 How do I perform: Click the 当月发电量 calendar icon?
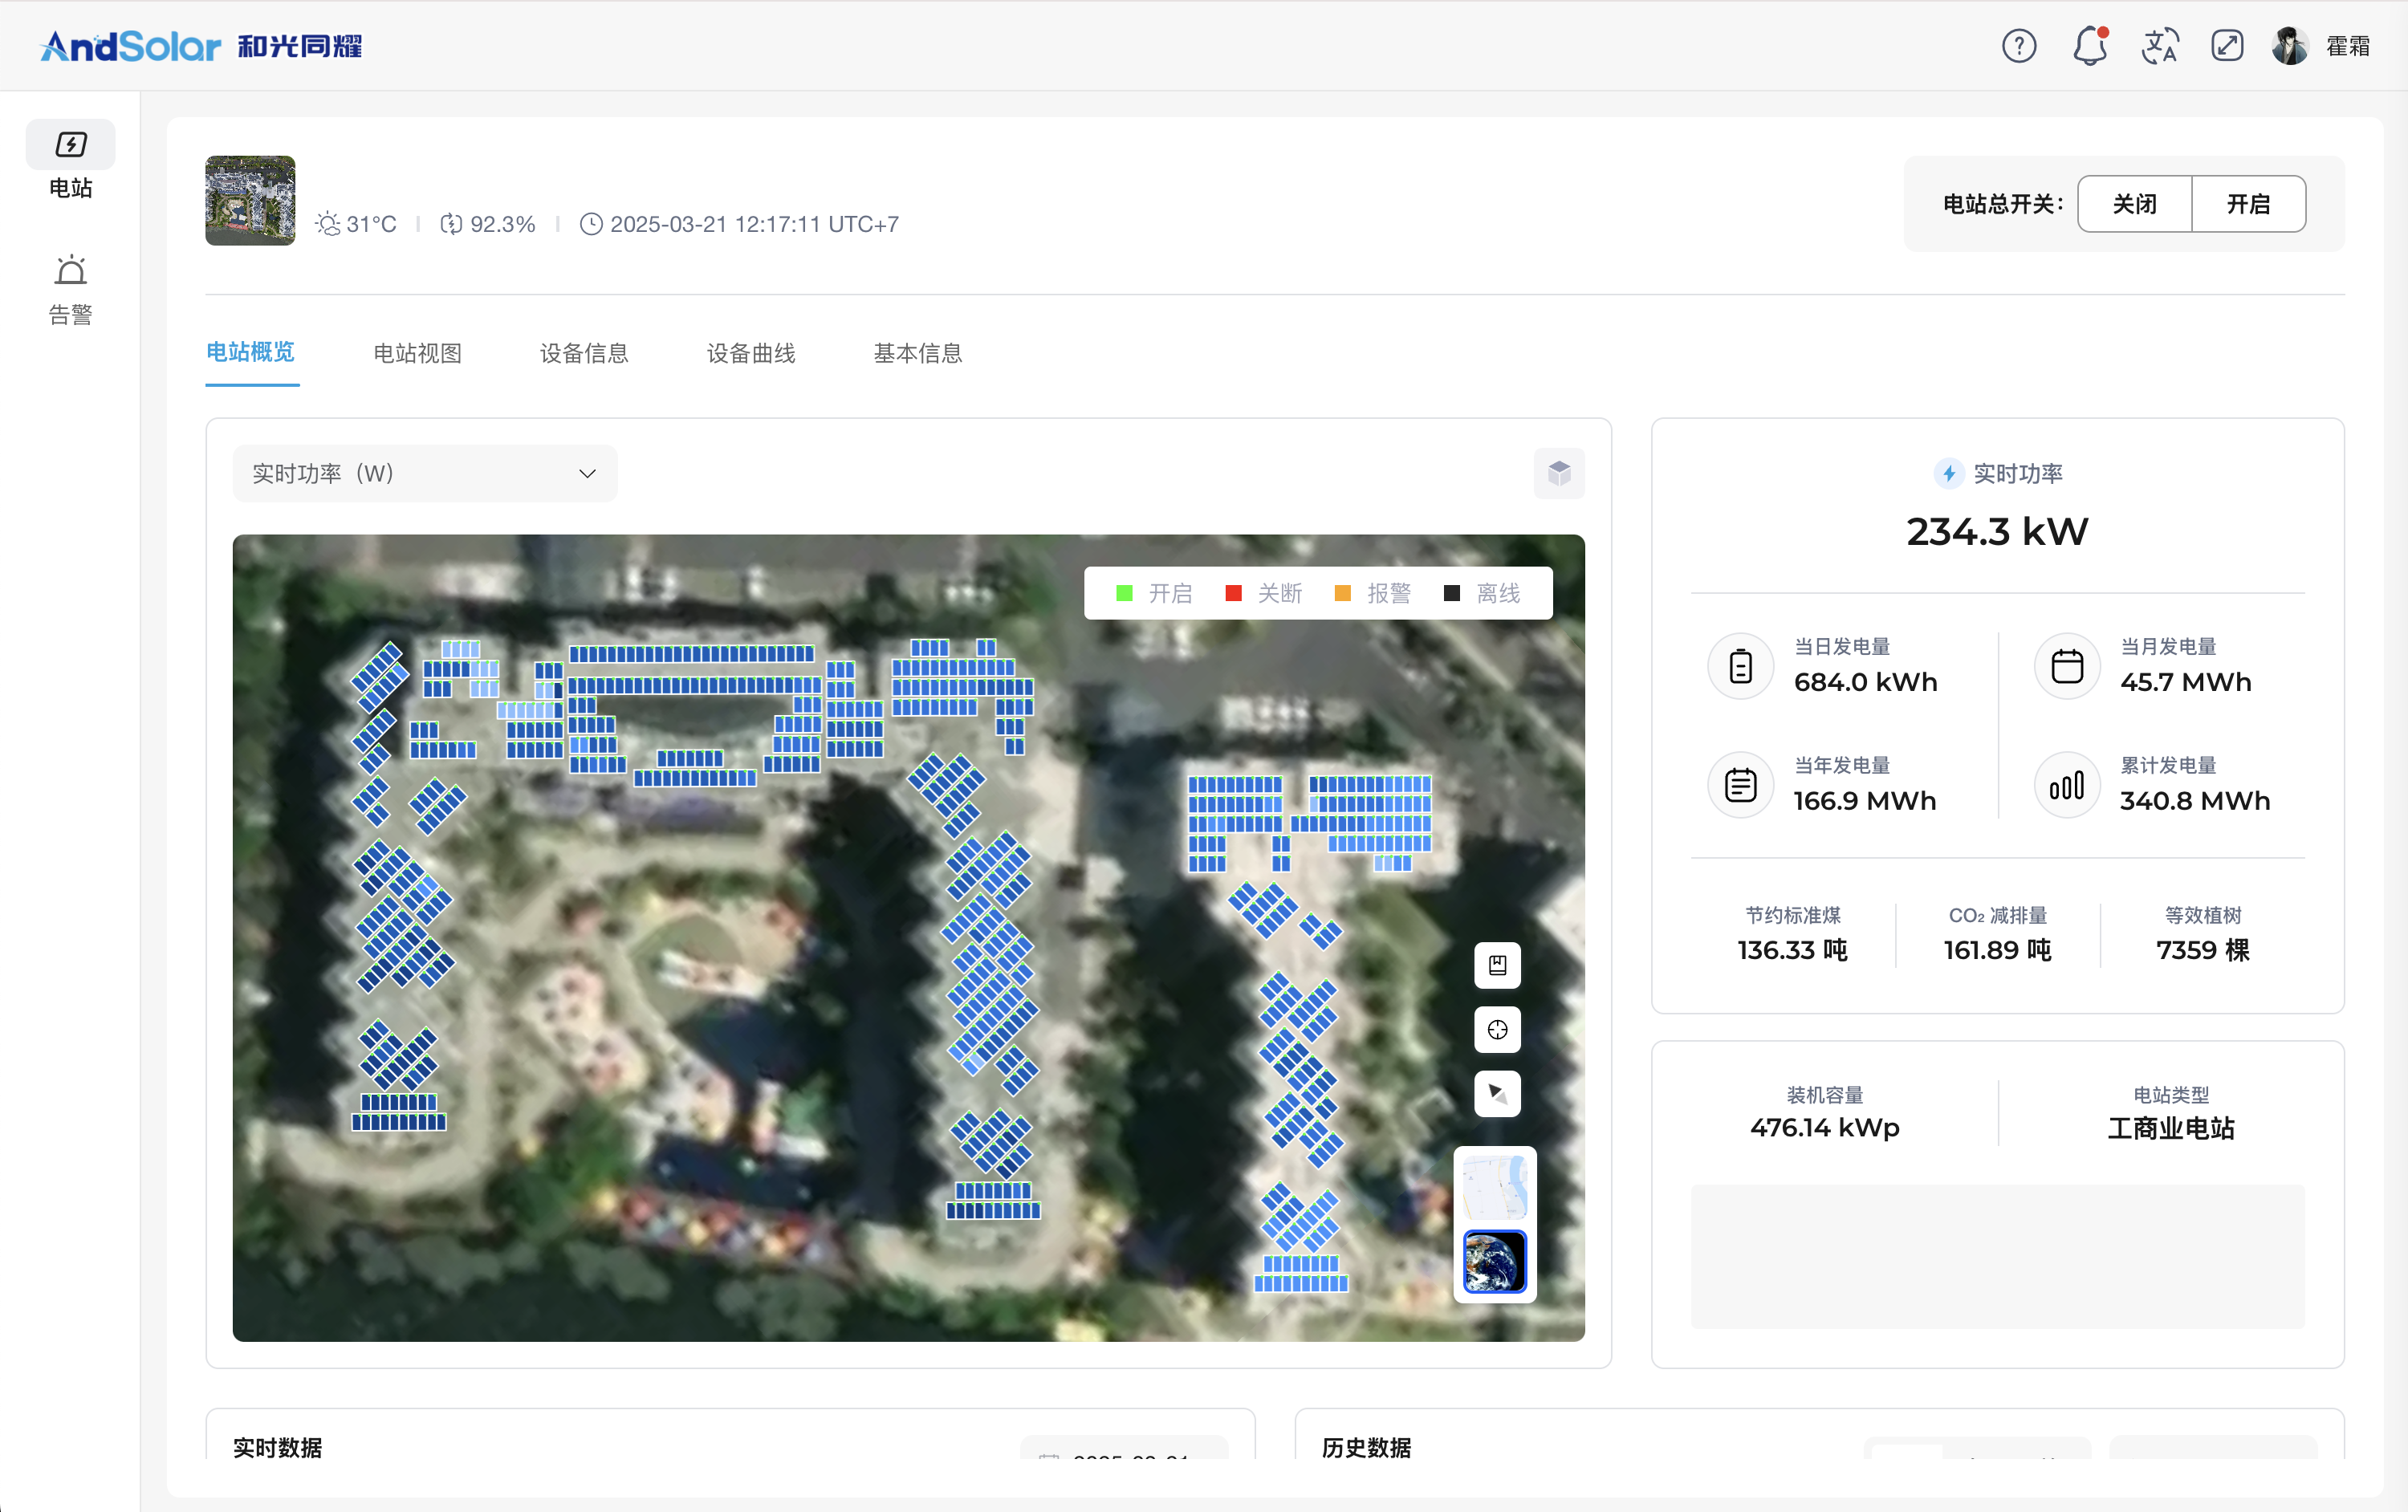point(2067,666)
